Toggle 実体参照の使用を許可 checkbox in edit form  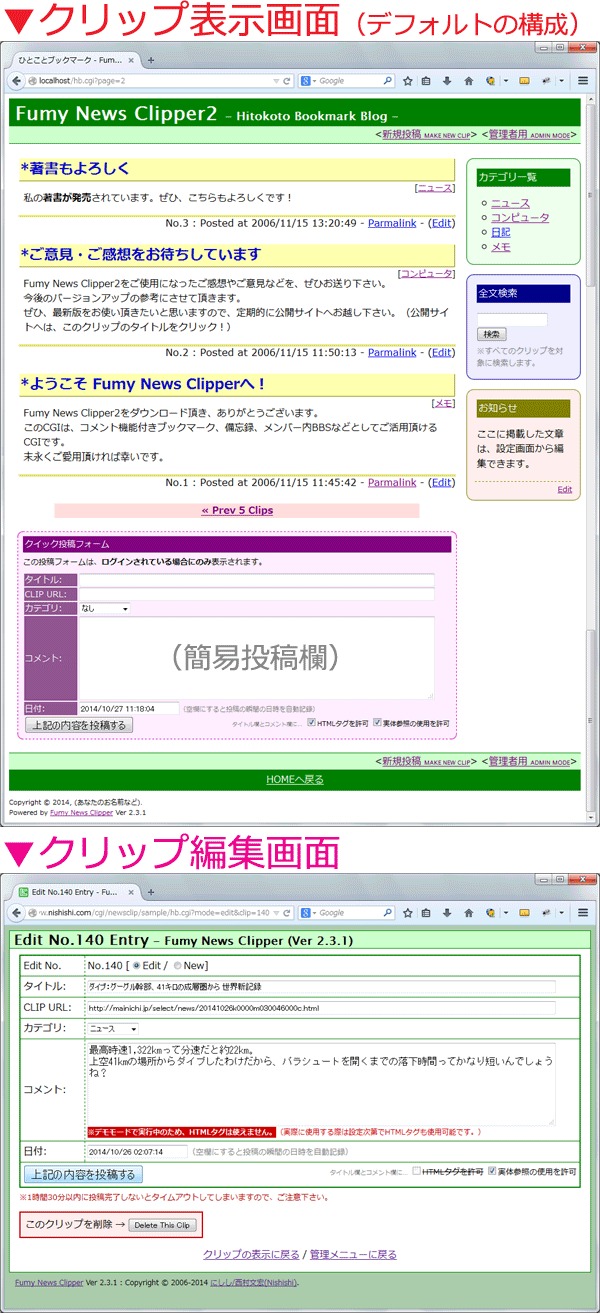[x=491, y=1171]
